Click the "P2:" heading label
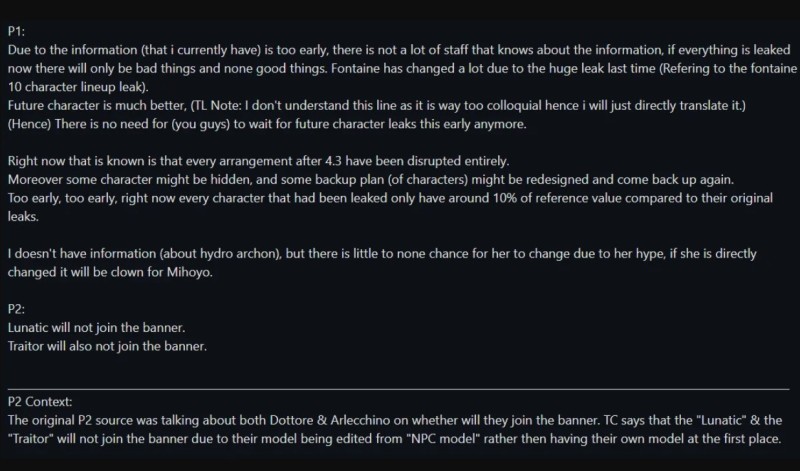Viewport: 800px width, 471px height. [16, 309]
